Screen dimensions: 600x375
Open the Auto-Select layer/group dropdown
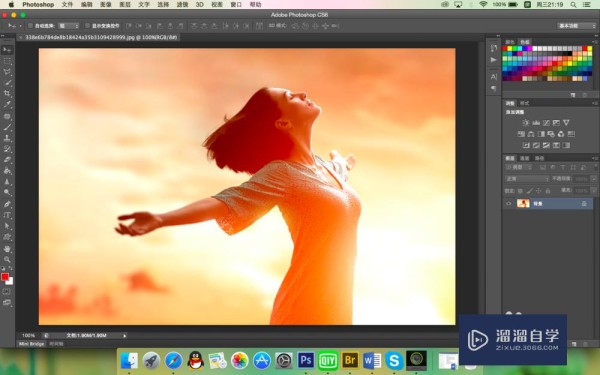(69, 26)
